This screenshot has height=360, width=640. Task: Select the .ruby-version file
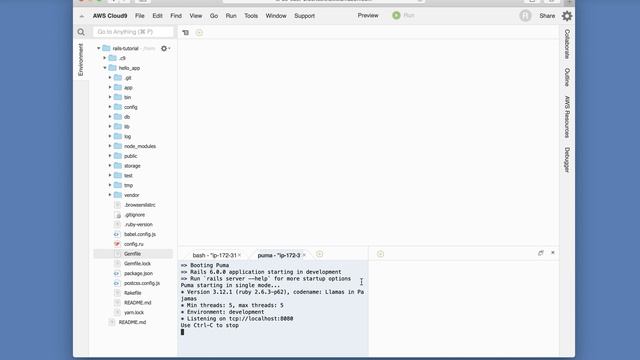pyautogui.click(x=138, y=224)
